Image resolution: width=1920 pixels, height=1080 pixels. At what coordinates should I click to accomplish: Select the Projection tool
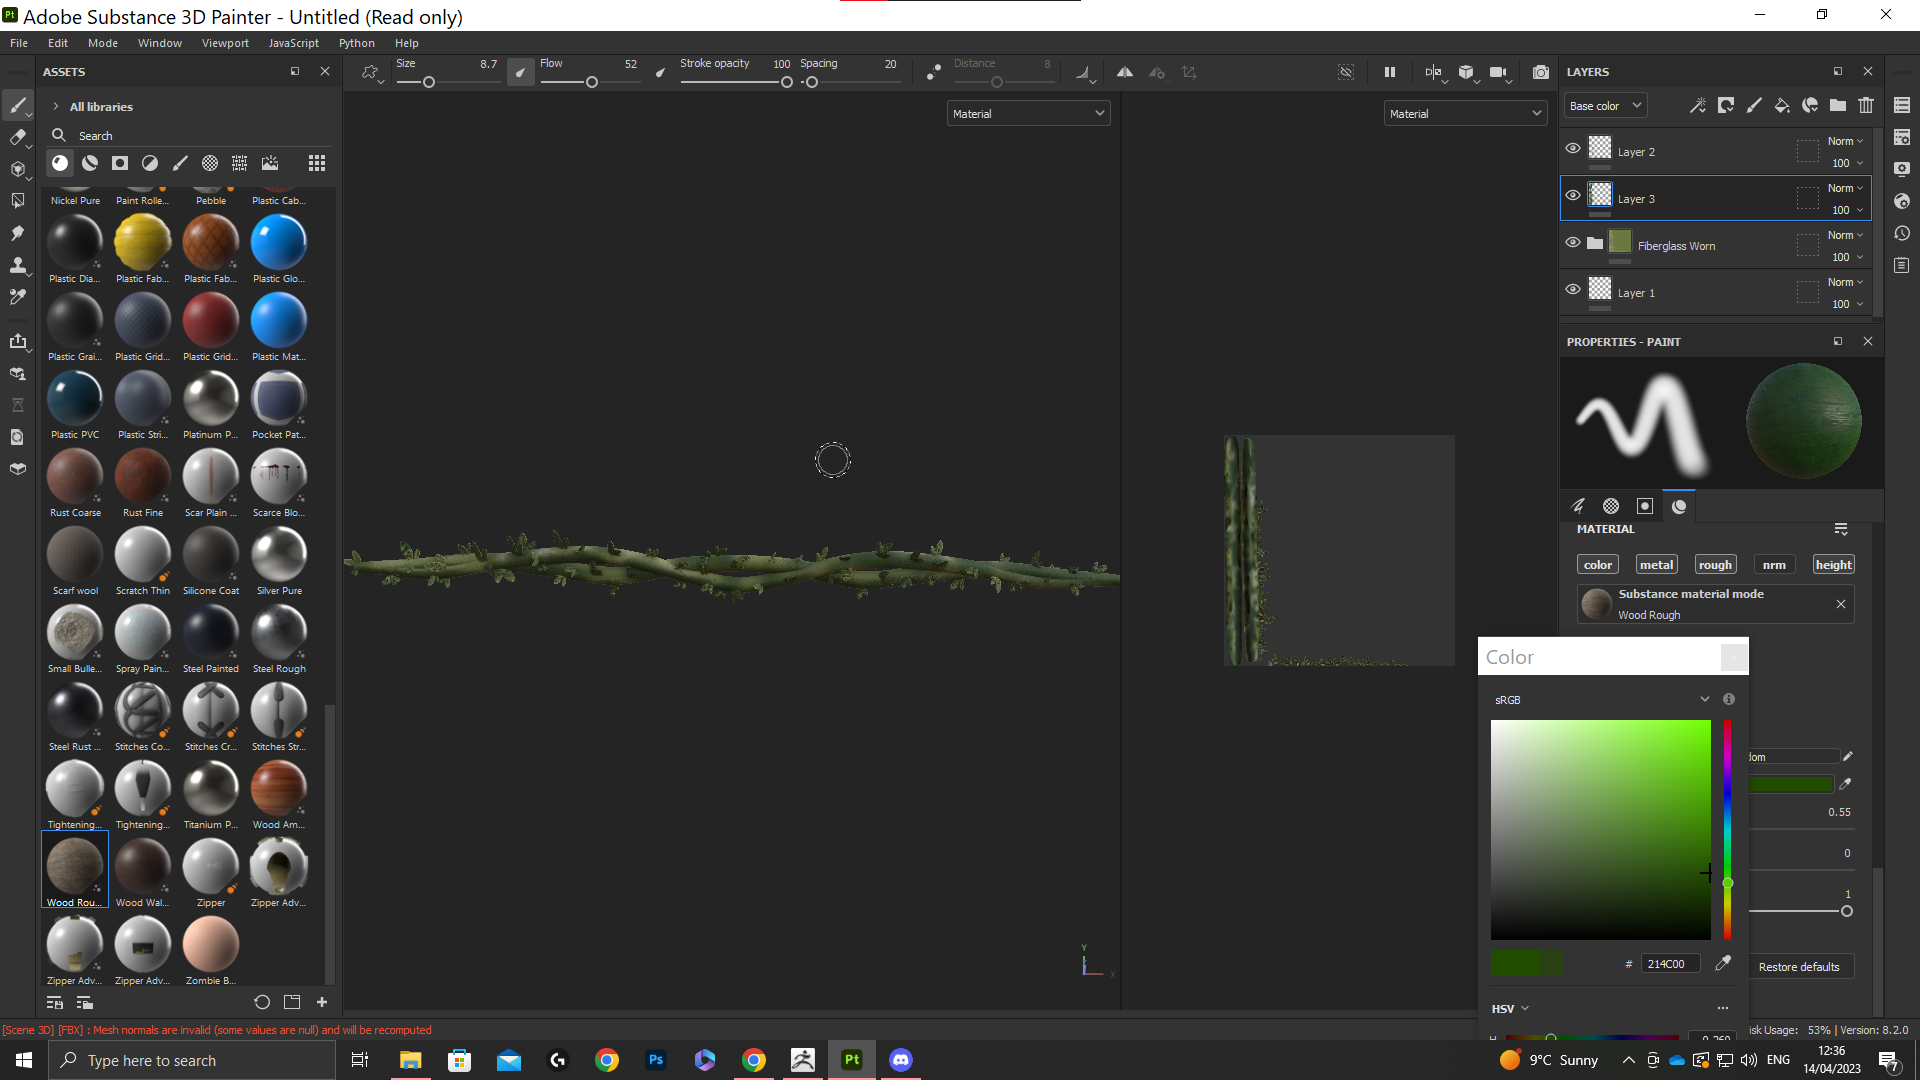coord(18,169)
